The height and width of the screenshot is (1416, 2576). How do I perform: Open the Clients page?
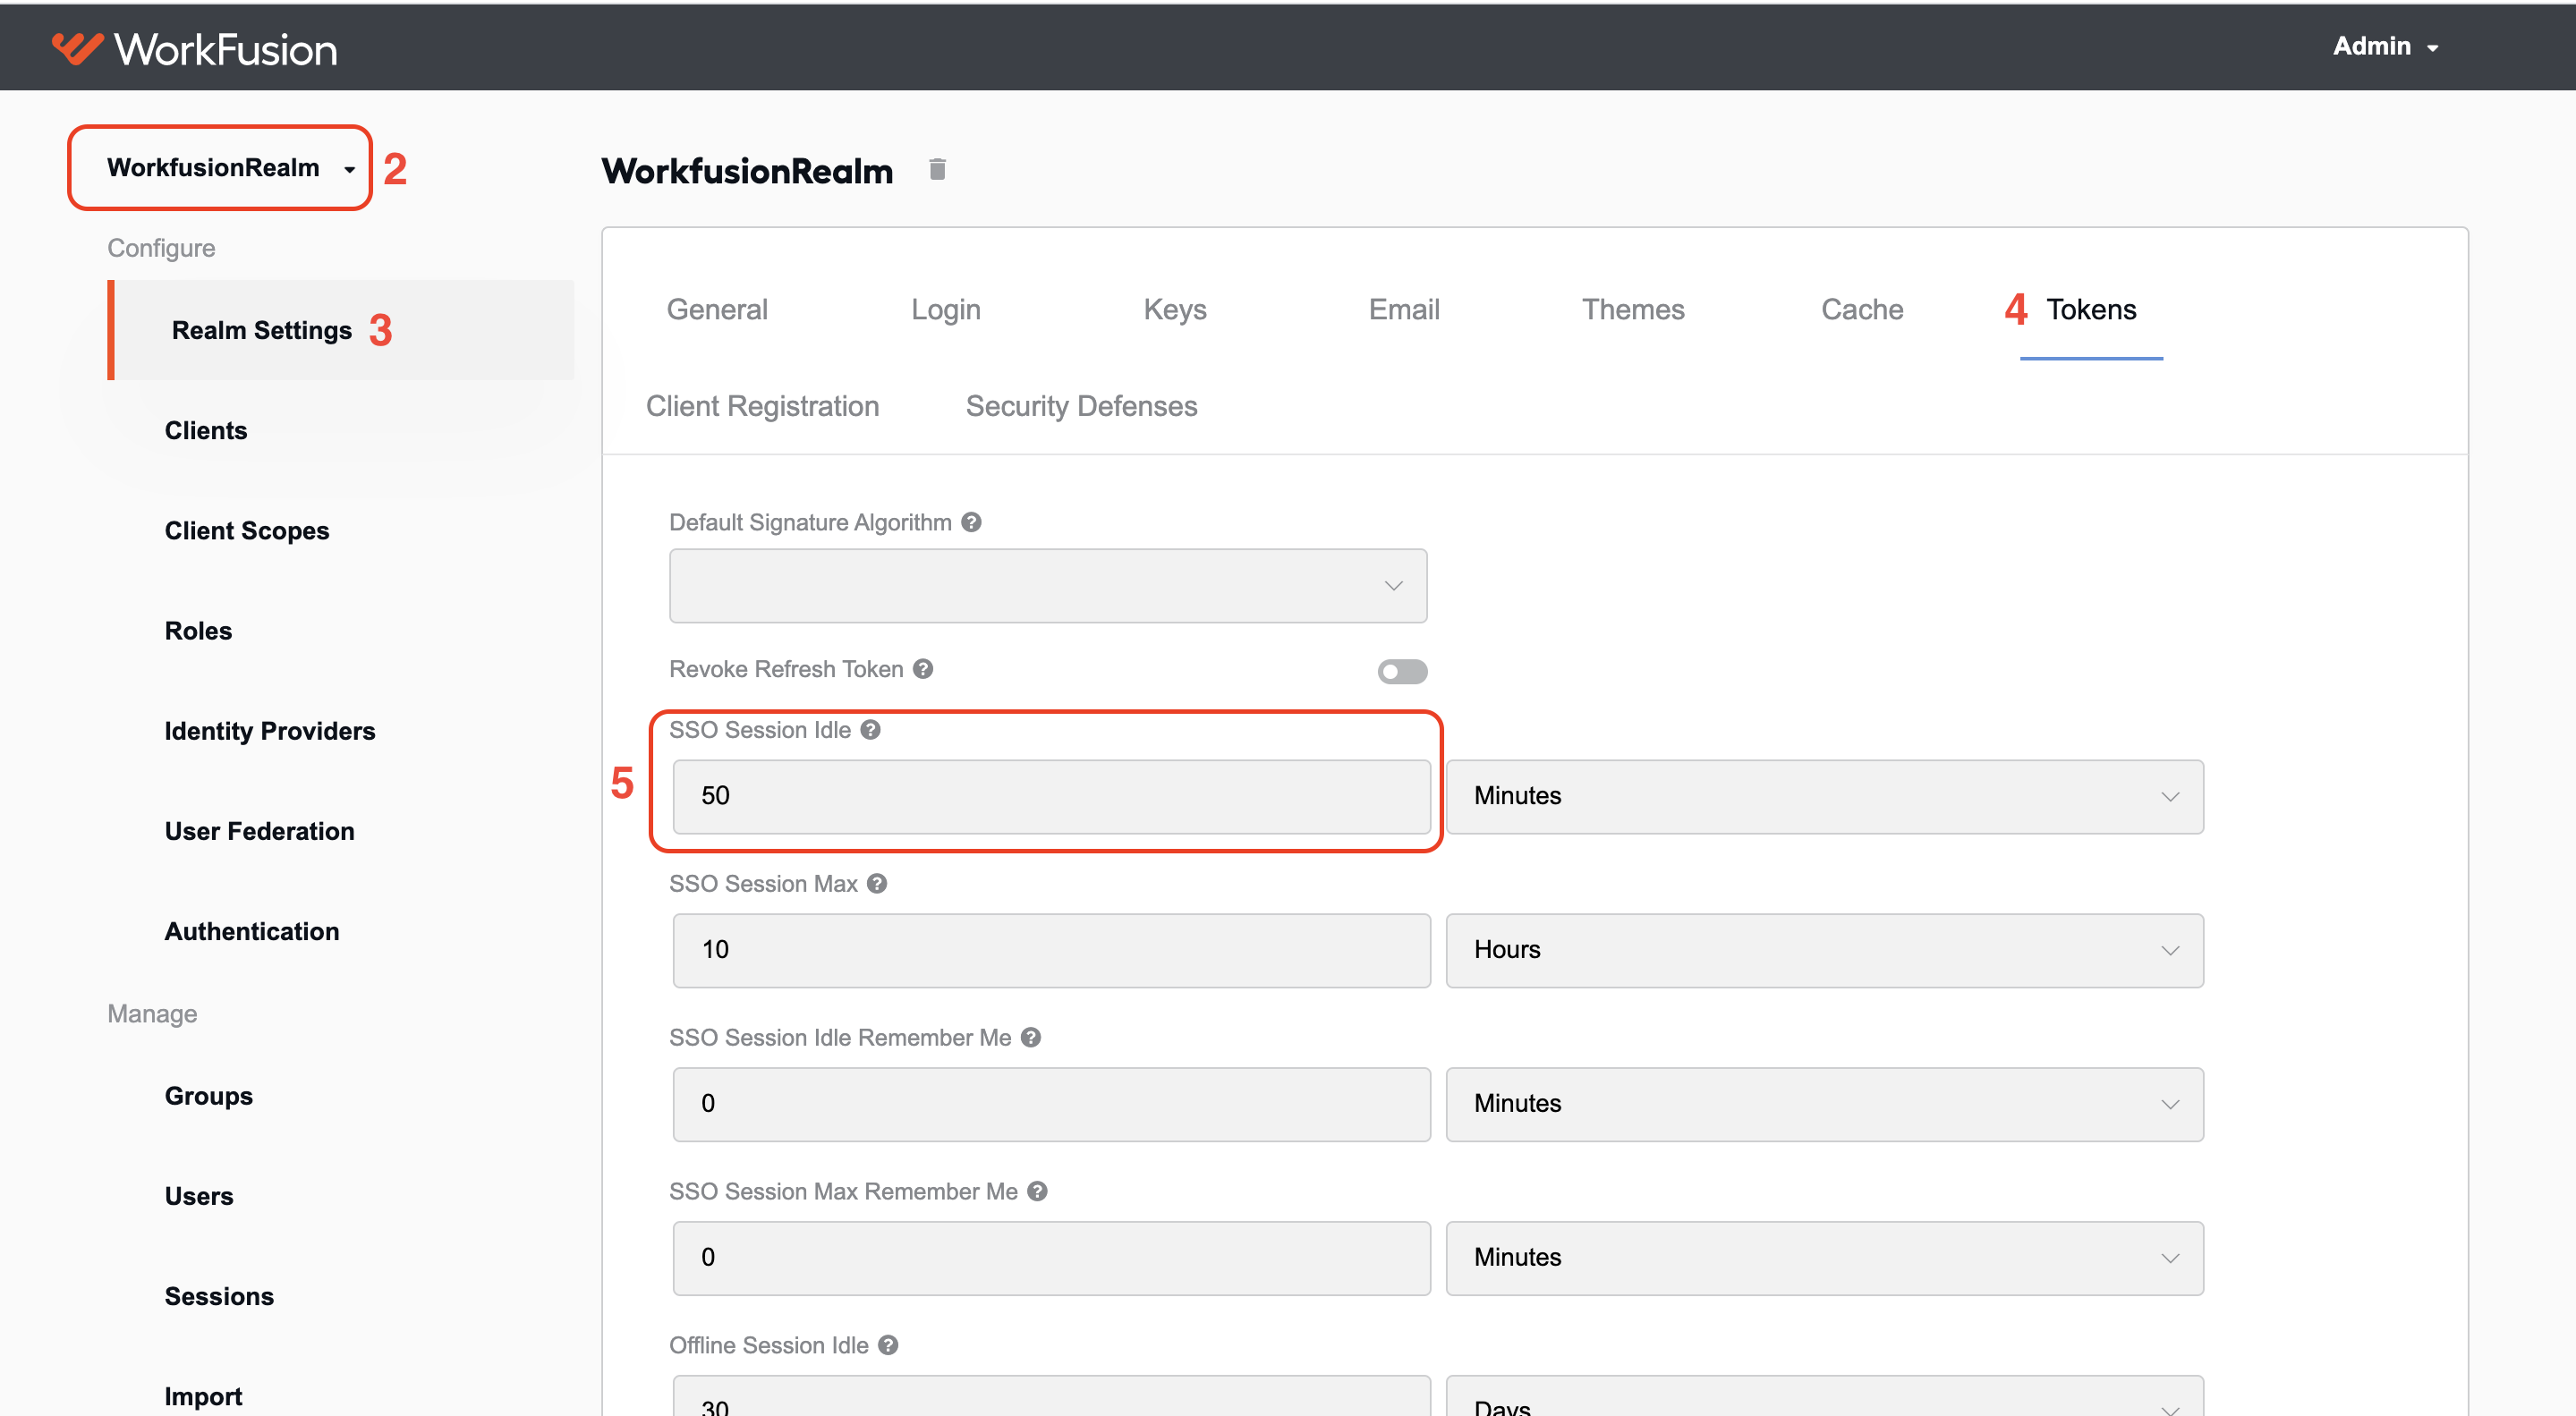(205, 431)
